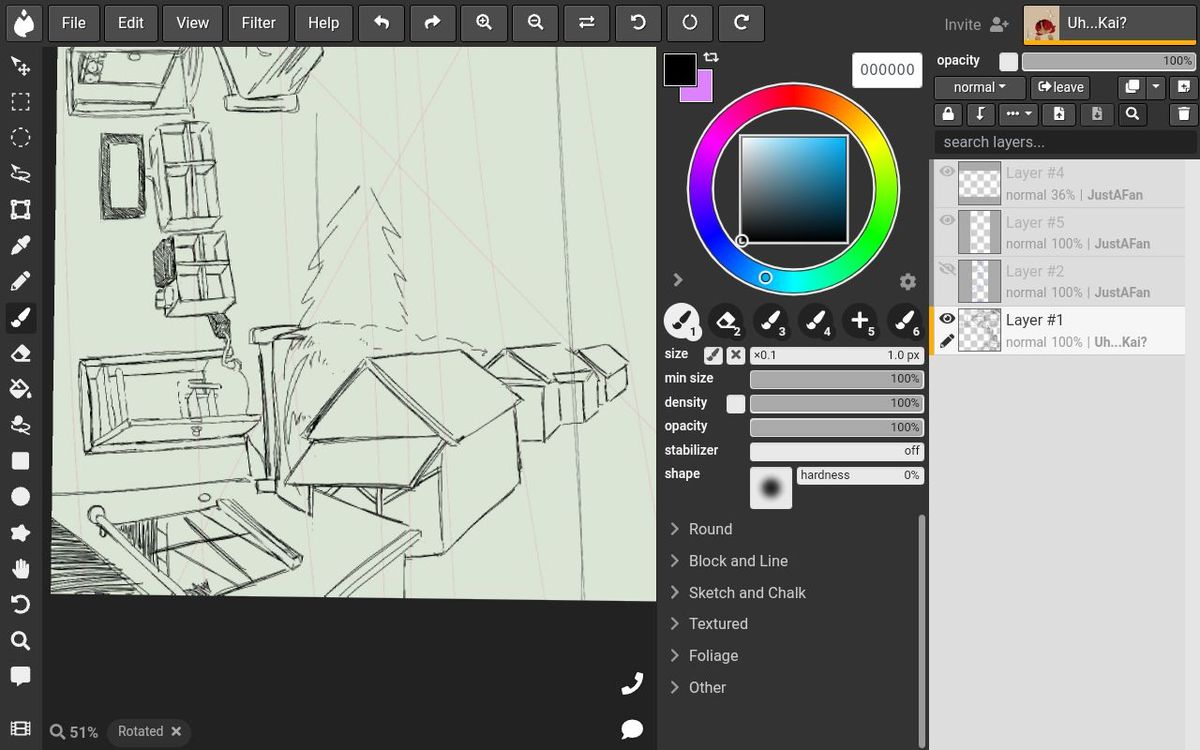This screenshot has height=750, width=1200.
Task: Rotate the view clockwise
Action: pyautogui.click(x=740, y=22)
